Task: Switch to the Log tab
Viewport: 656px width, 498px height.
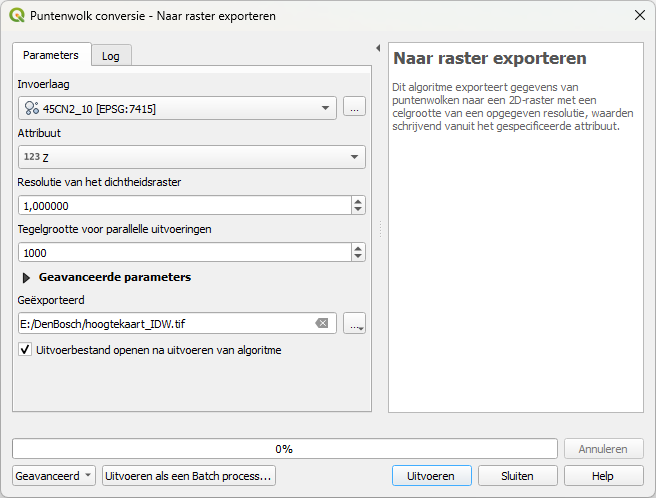Action: click(x=110, y=56)
